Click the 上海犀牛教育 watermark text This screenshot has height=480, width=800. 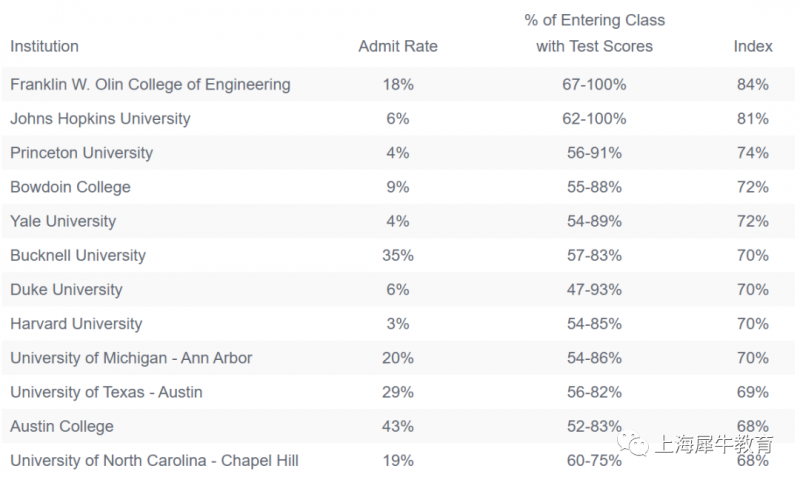[713, 444]
